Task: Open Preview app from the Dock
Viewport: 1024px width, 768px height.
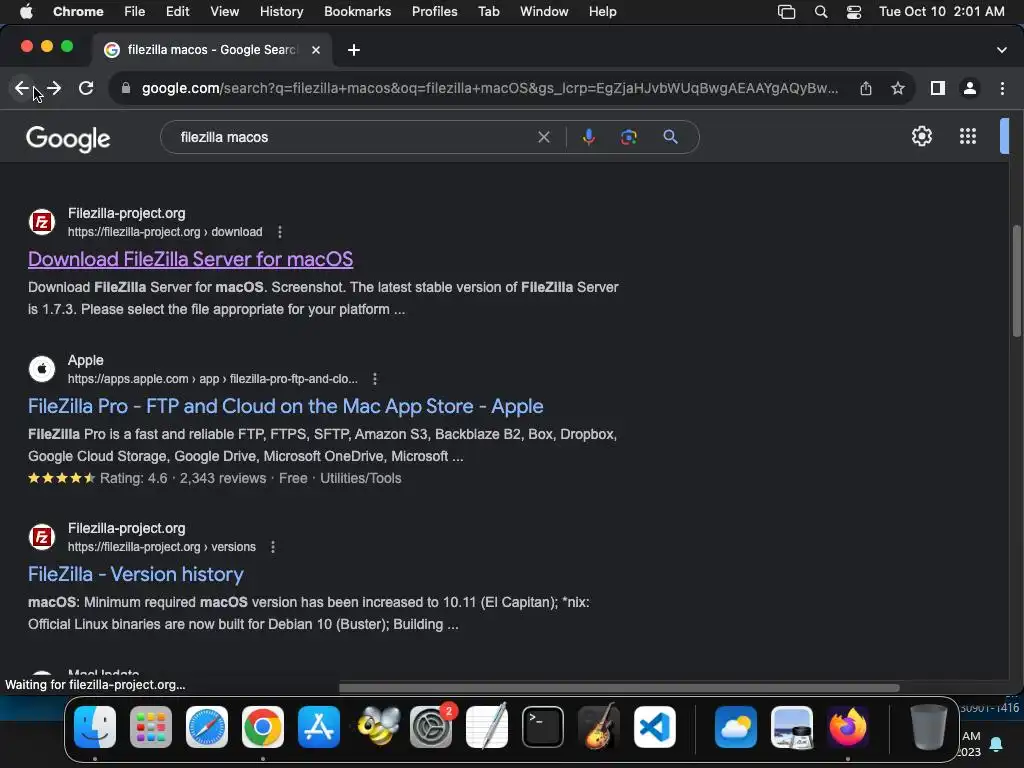Action: pyautogui.click(x=792, y=727)
